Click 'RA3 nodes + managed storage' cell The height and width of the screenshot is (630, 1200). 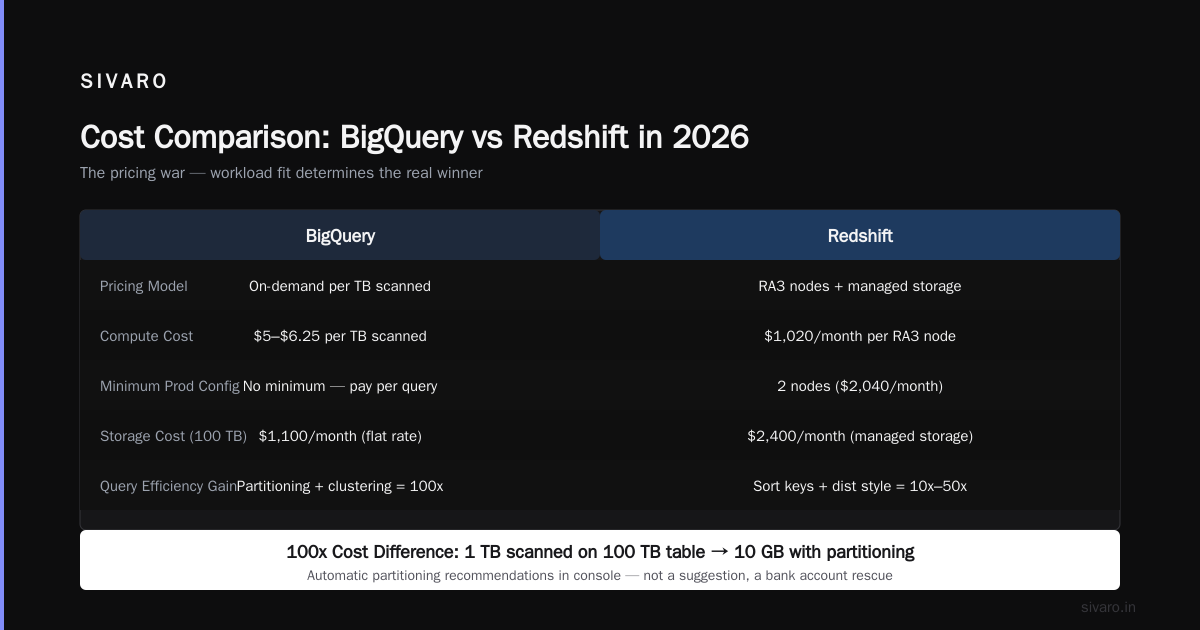pos(860,286)
